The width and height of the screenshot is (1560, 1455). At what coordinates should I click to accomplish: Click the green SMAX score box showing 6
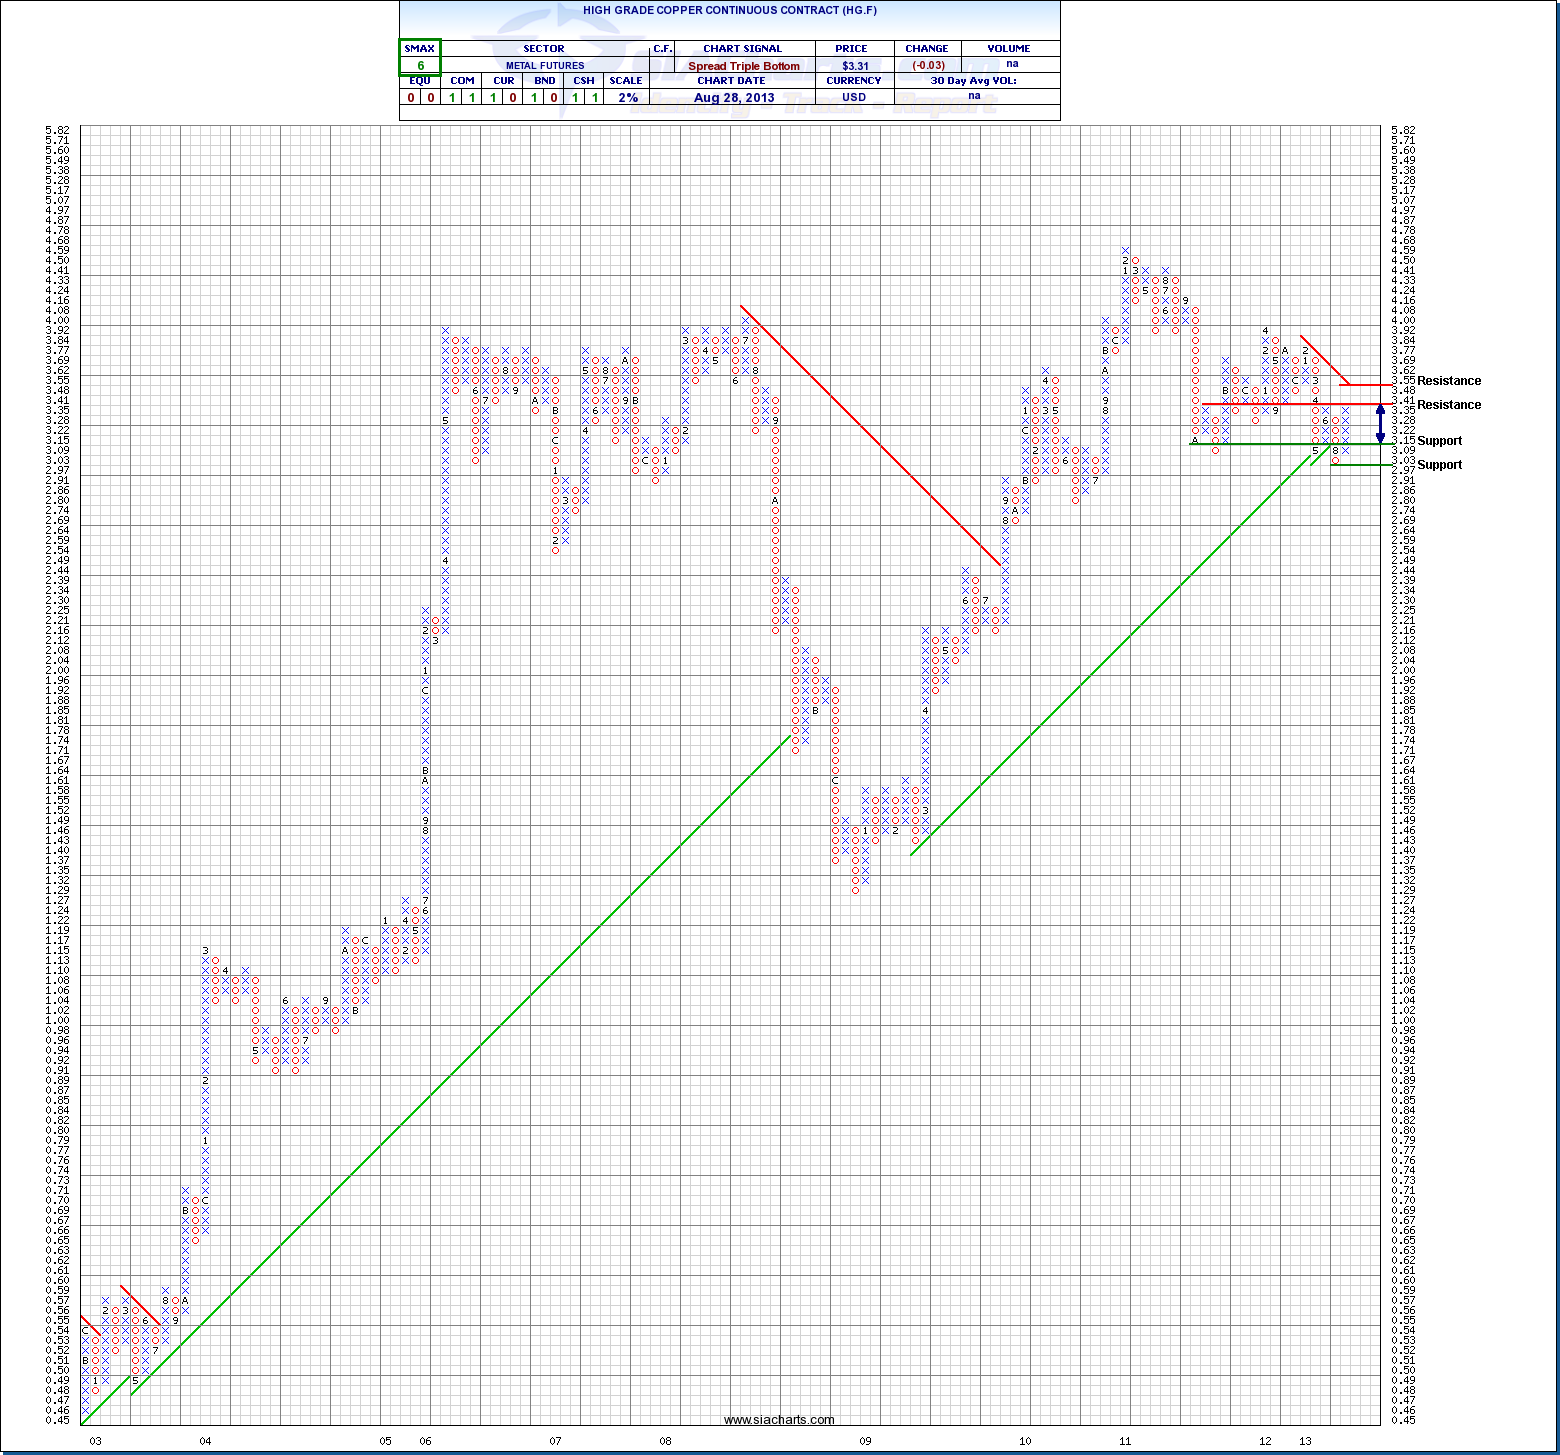tap(420, 57)
